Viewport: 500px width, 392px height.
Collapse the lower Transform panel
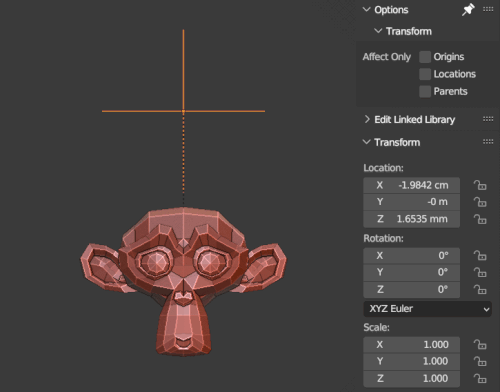pyautogui.click(x=367, y=142)
